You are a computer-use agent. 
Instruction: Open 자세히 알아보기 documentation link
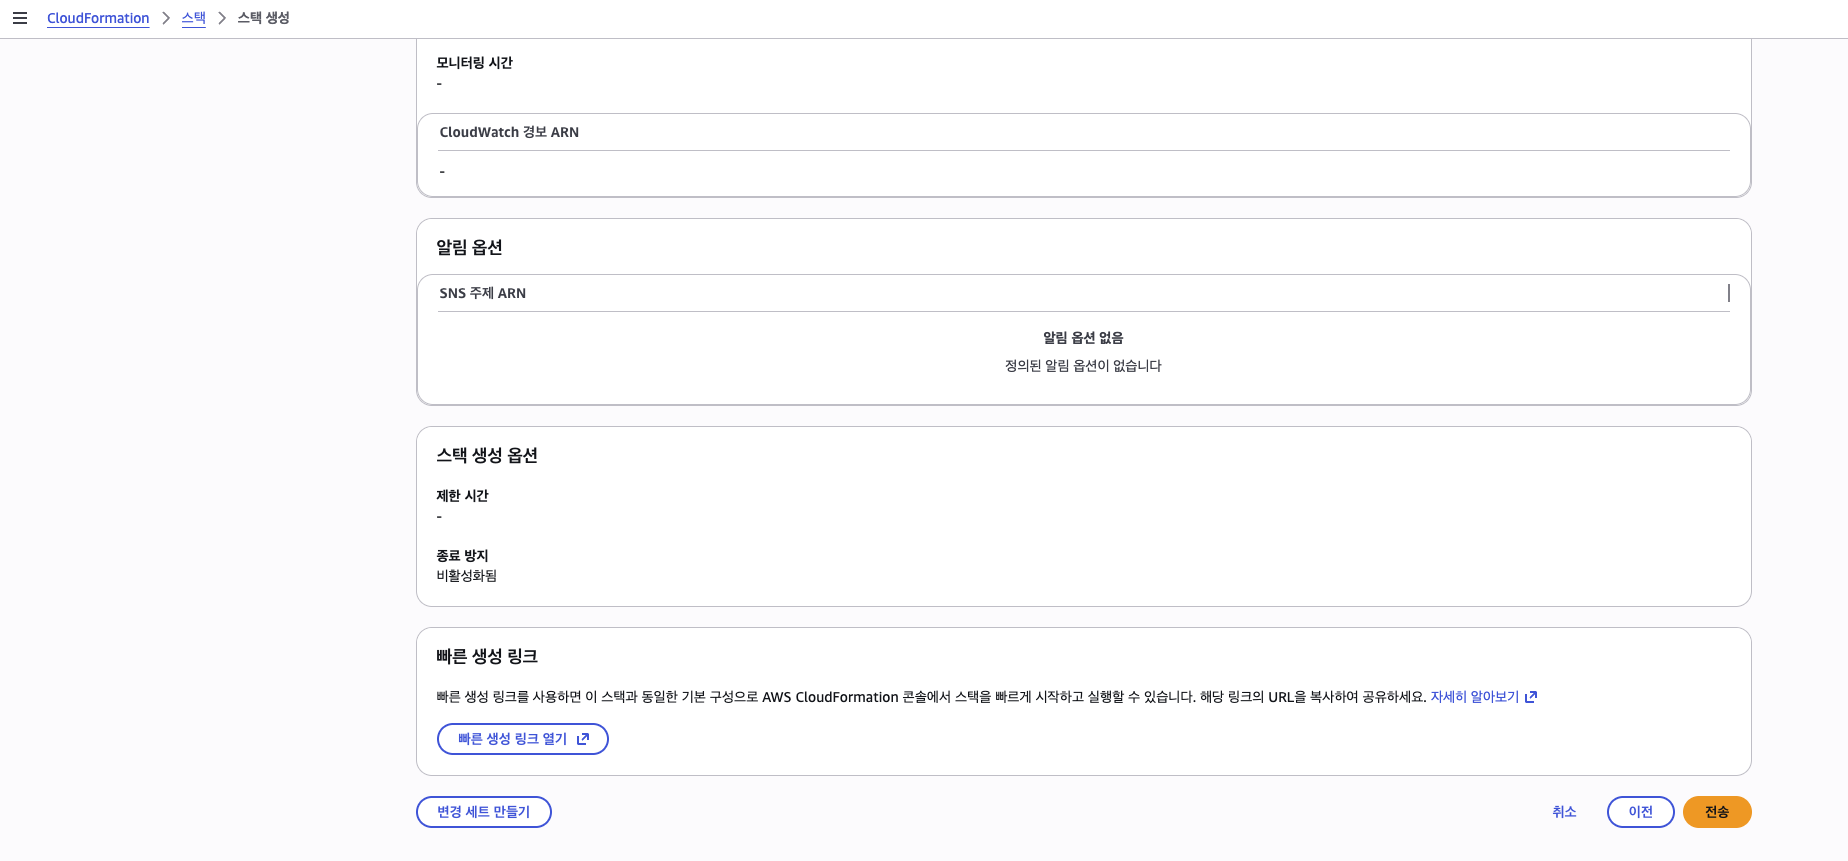tap(1476, 696)
